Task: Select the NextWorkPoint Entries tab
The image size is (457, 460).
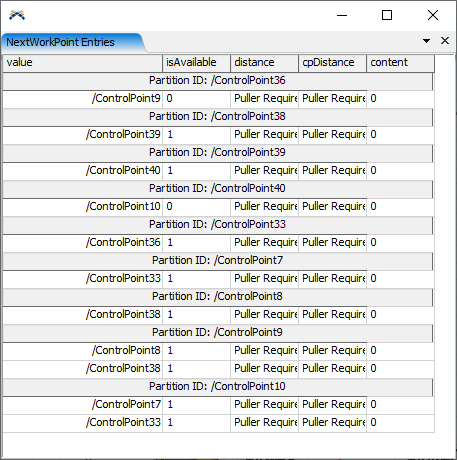Action: [60, 42]
